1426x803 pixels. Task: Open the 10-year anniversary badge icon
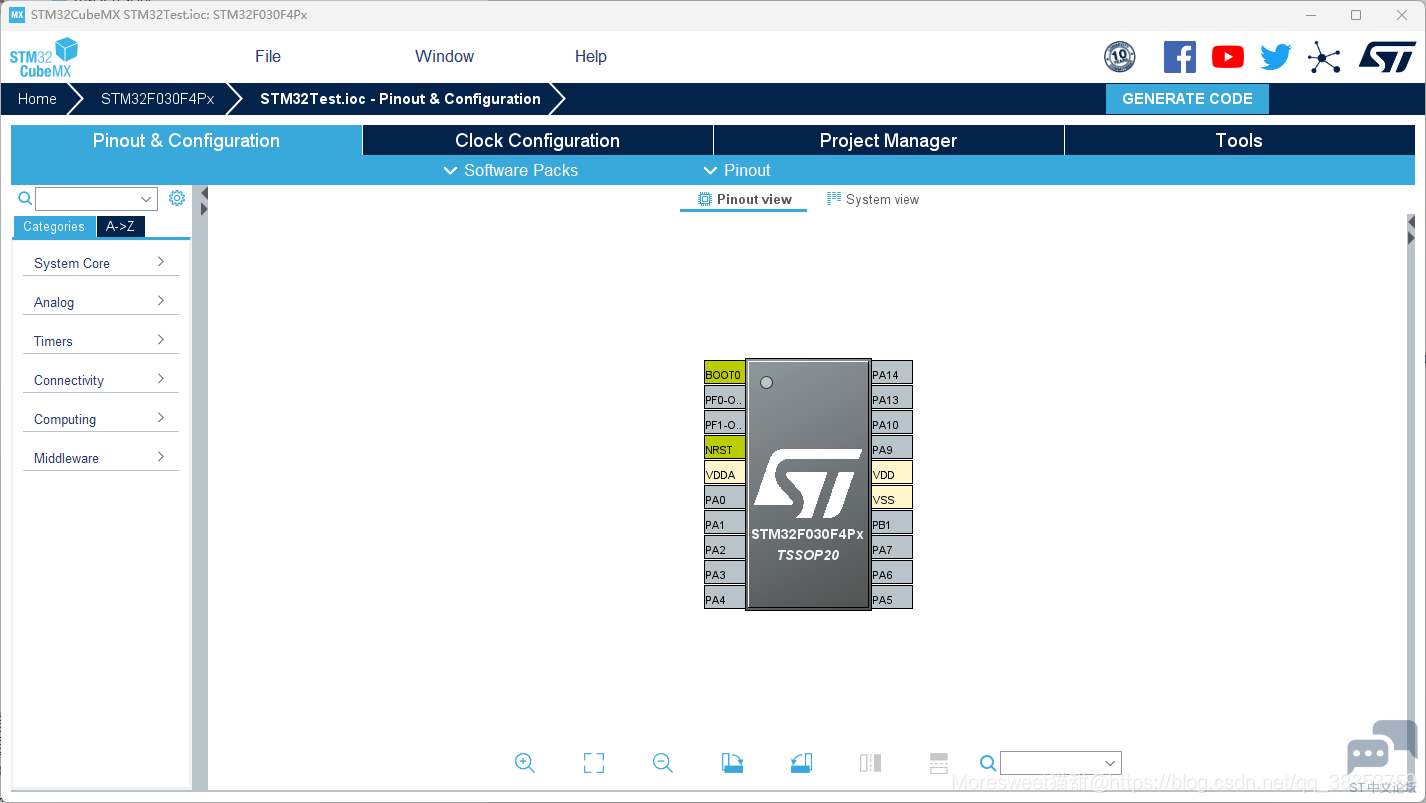(x=1119, y=57)
